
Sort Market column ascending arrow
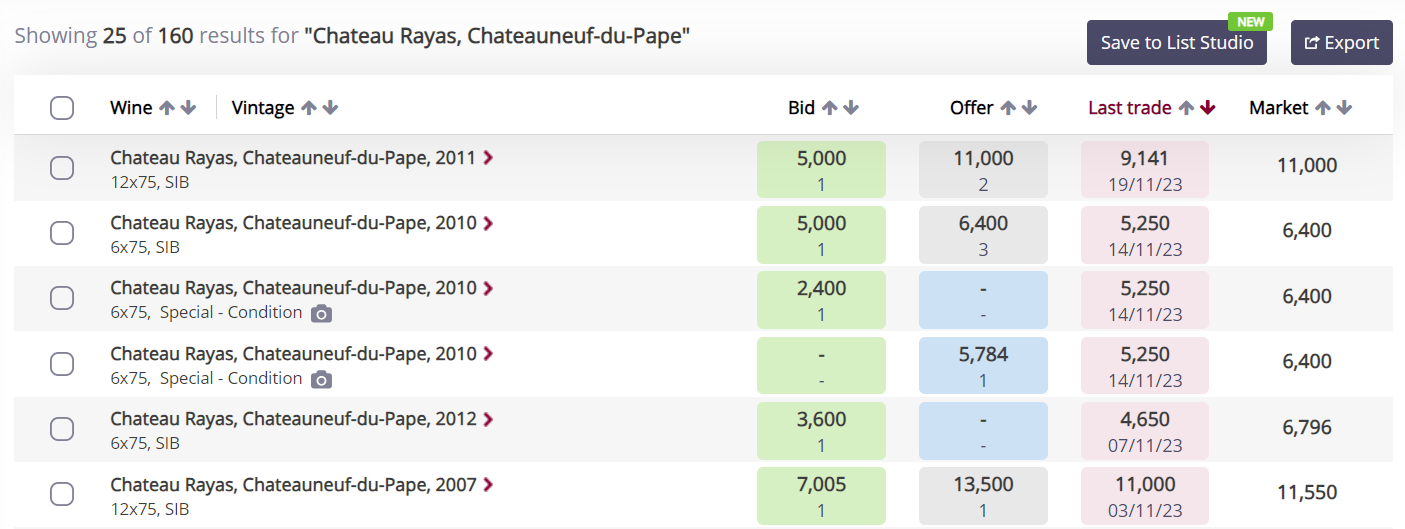(1323, 108)
